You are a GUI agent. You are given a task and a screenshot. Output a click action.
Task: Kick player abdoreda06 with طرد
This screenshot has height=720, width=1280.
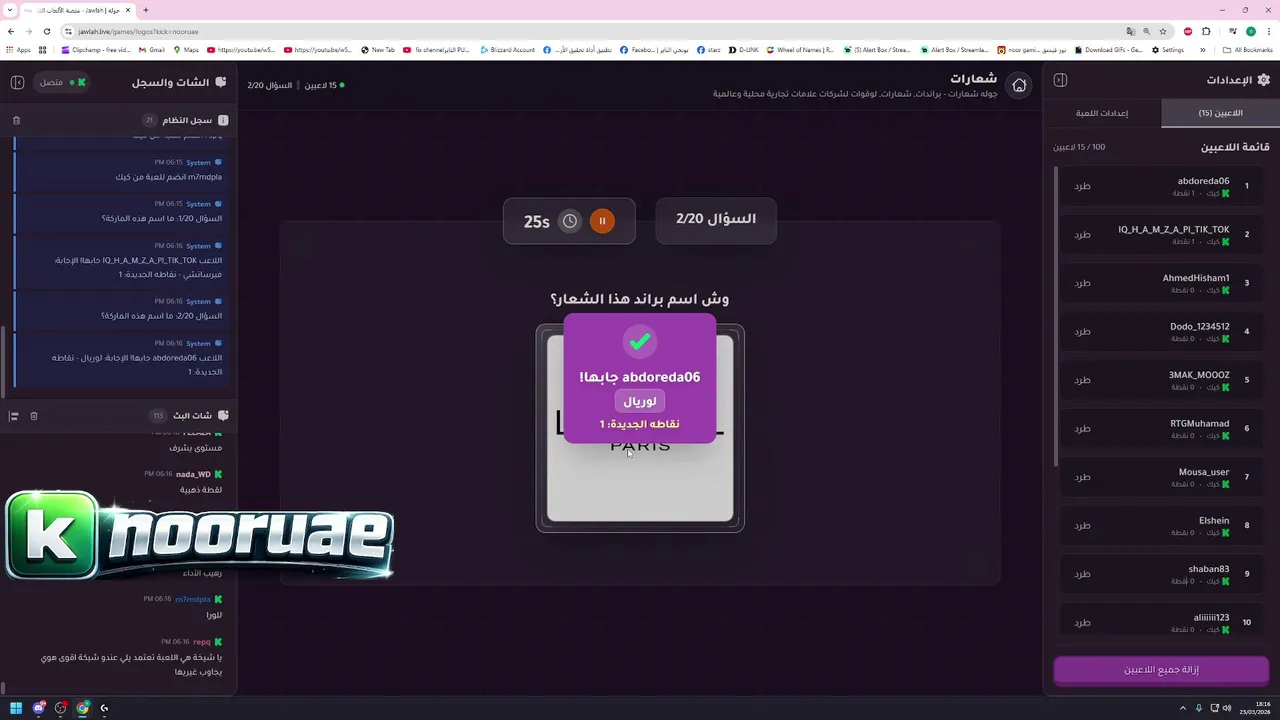[1082, 186]
